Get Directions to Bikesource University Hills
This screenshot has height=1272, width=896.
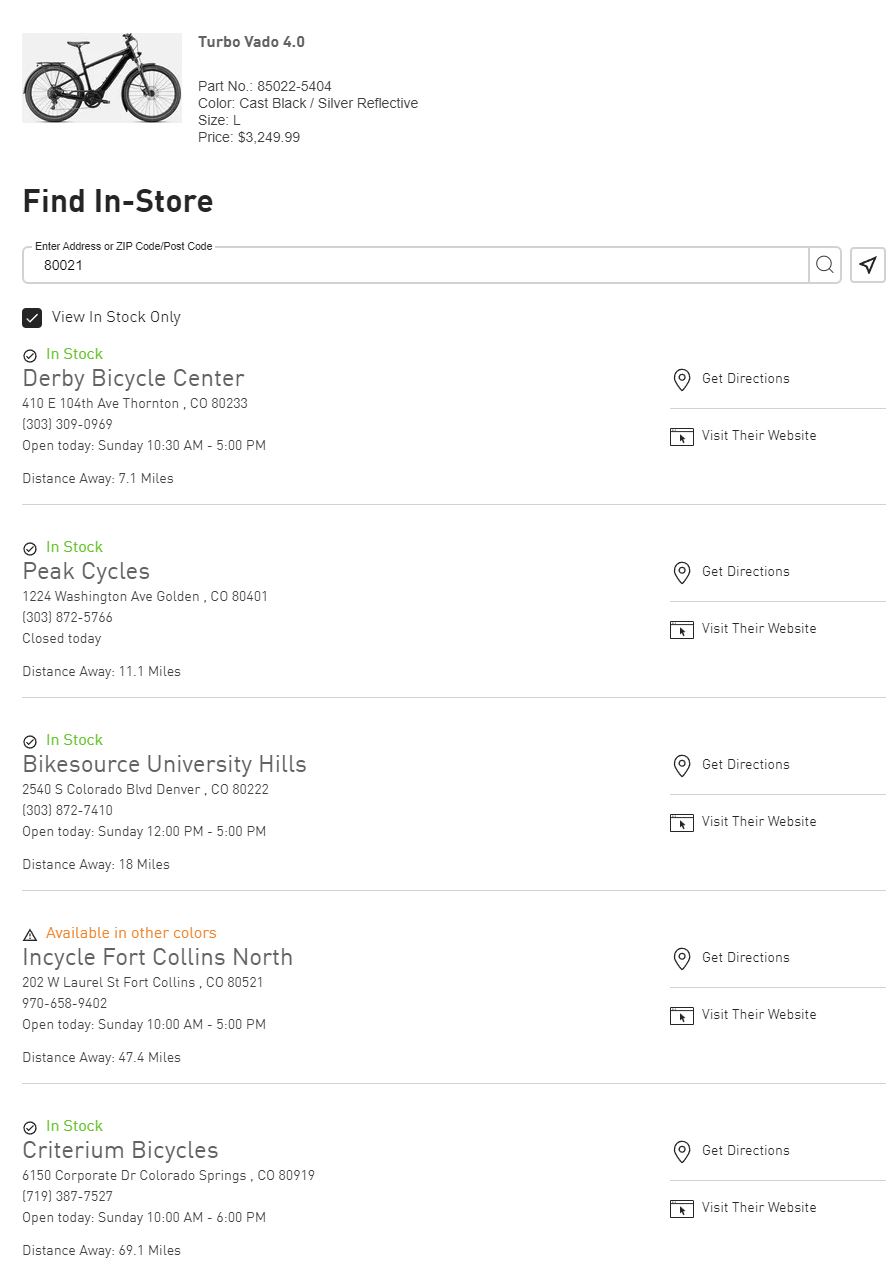[x=745, y=765]
